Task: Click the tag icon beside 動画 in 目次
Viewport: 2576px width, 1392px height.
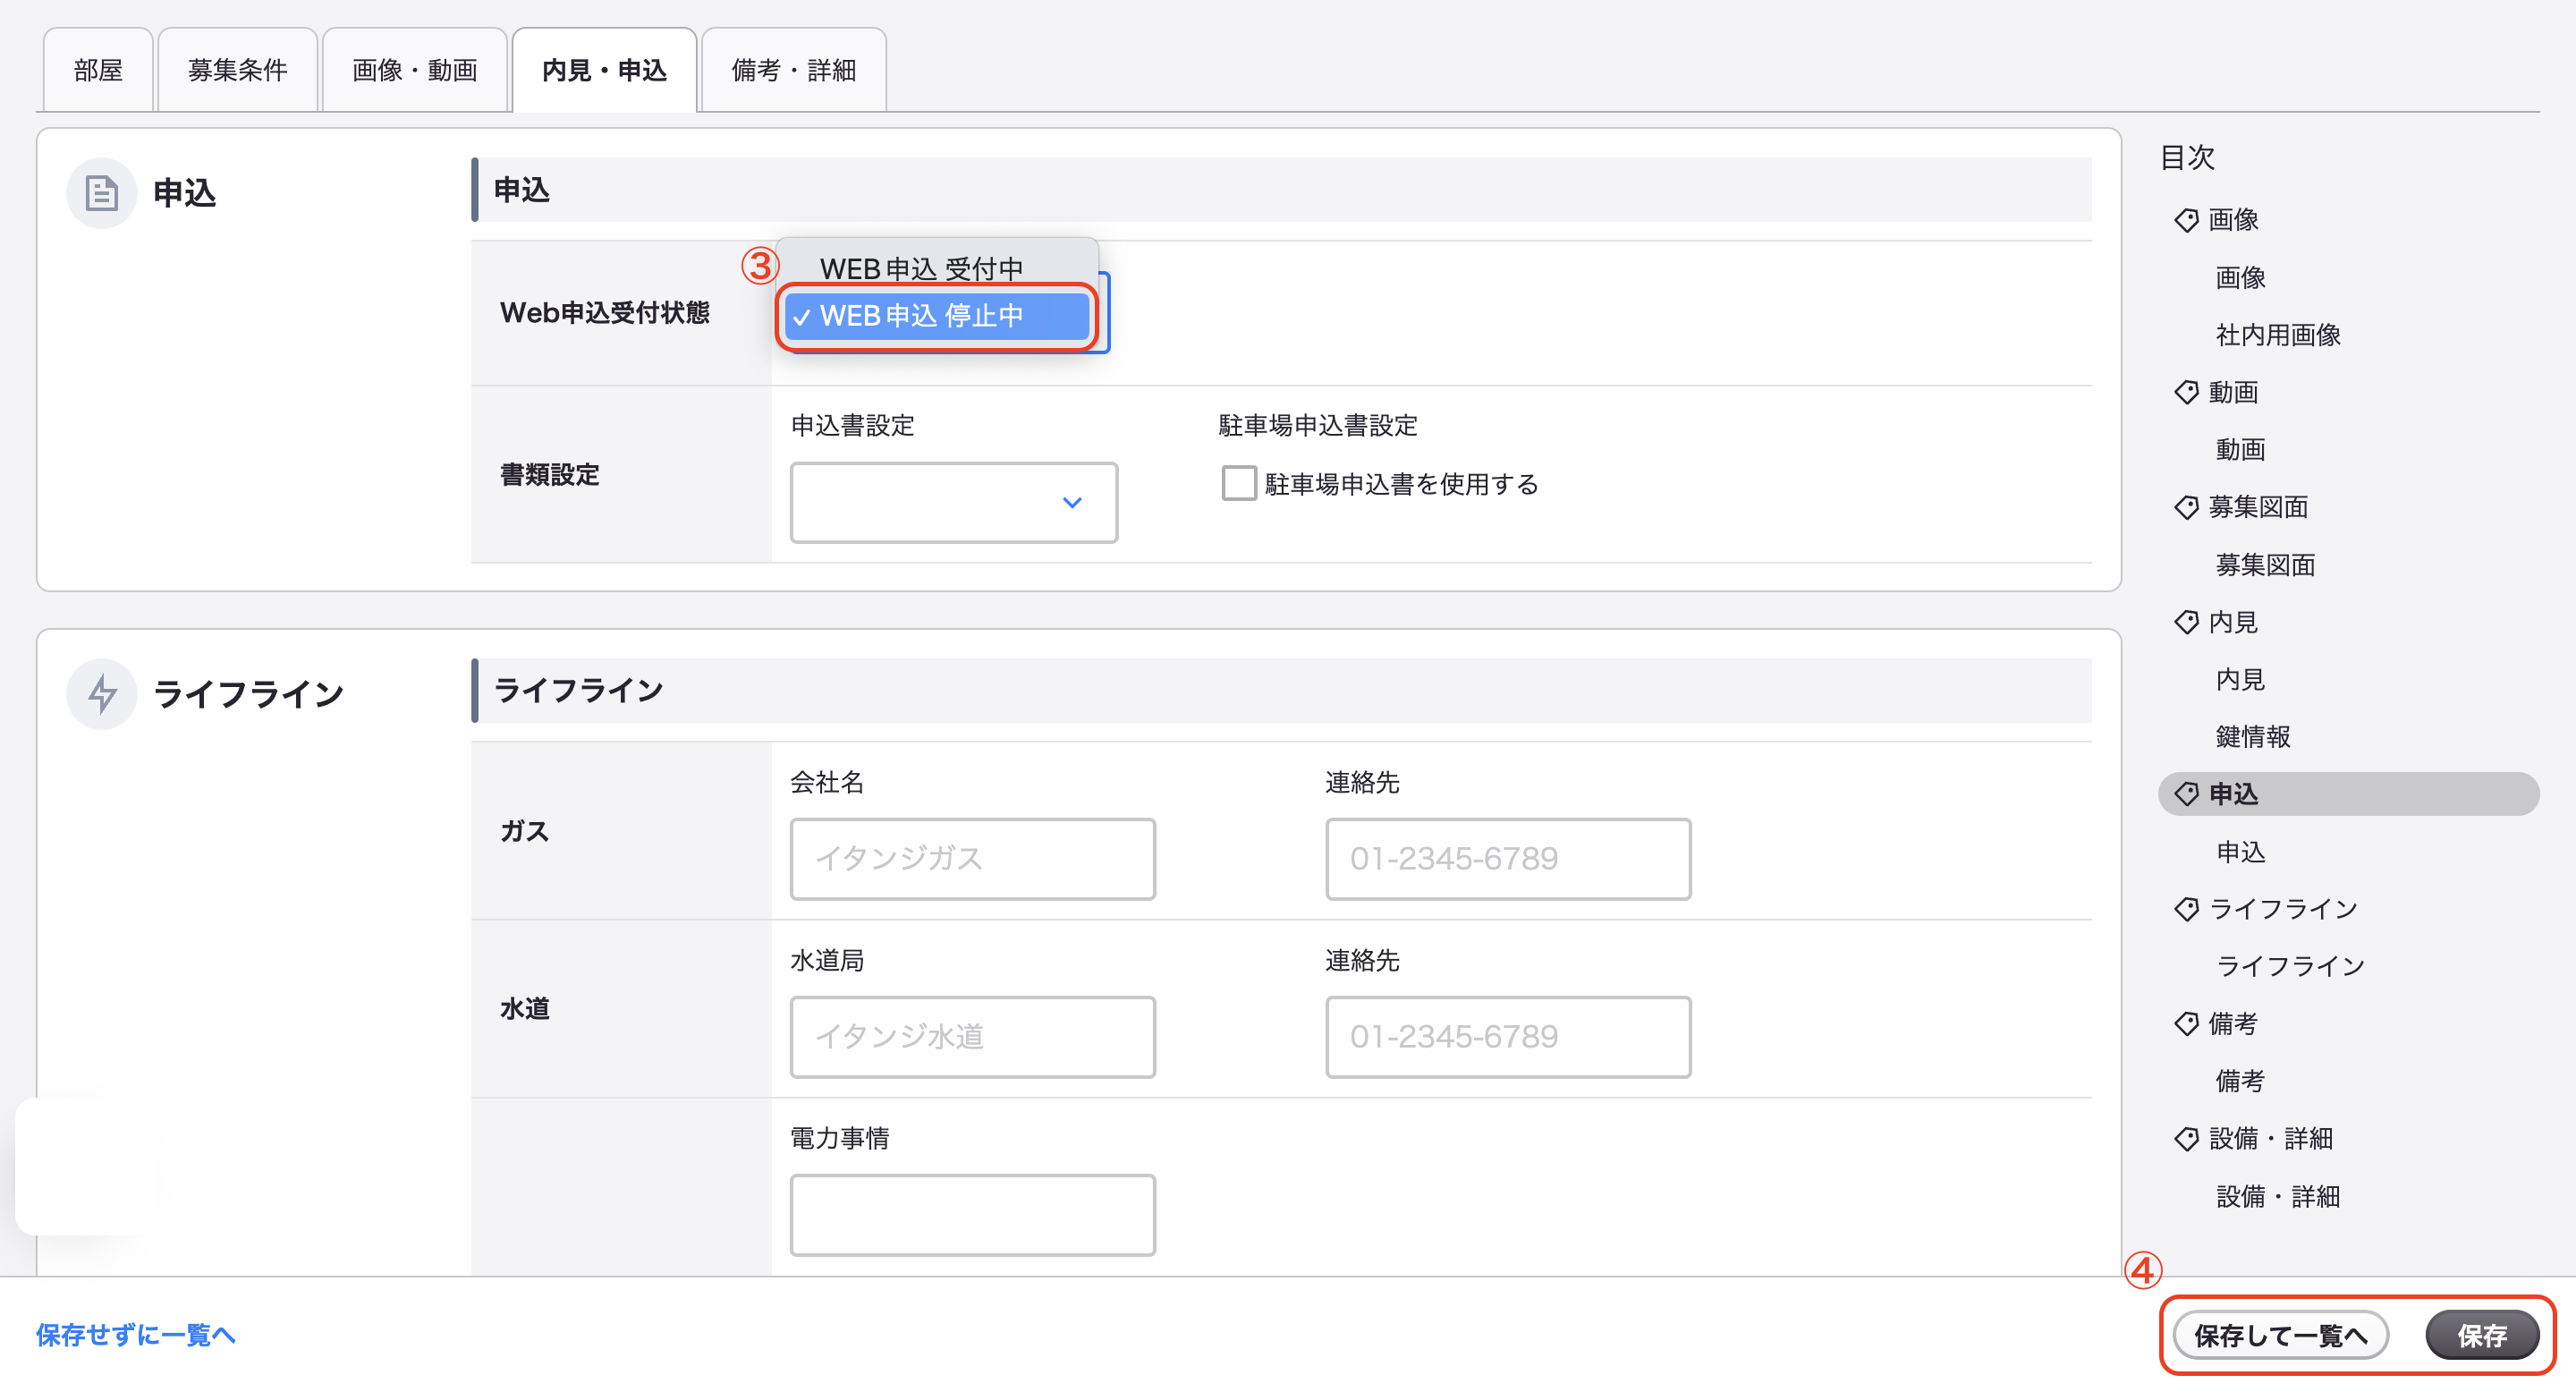Action: click(x=2186, y=392)
